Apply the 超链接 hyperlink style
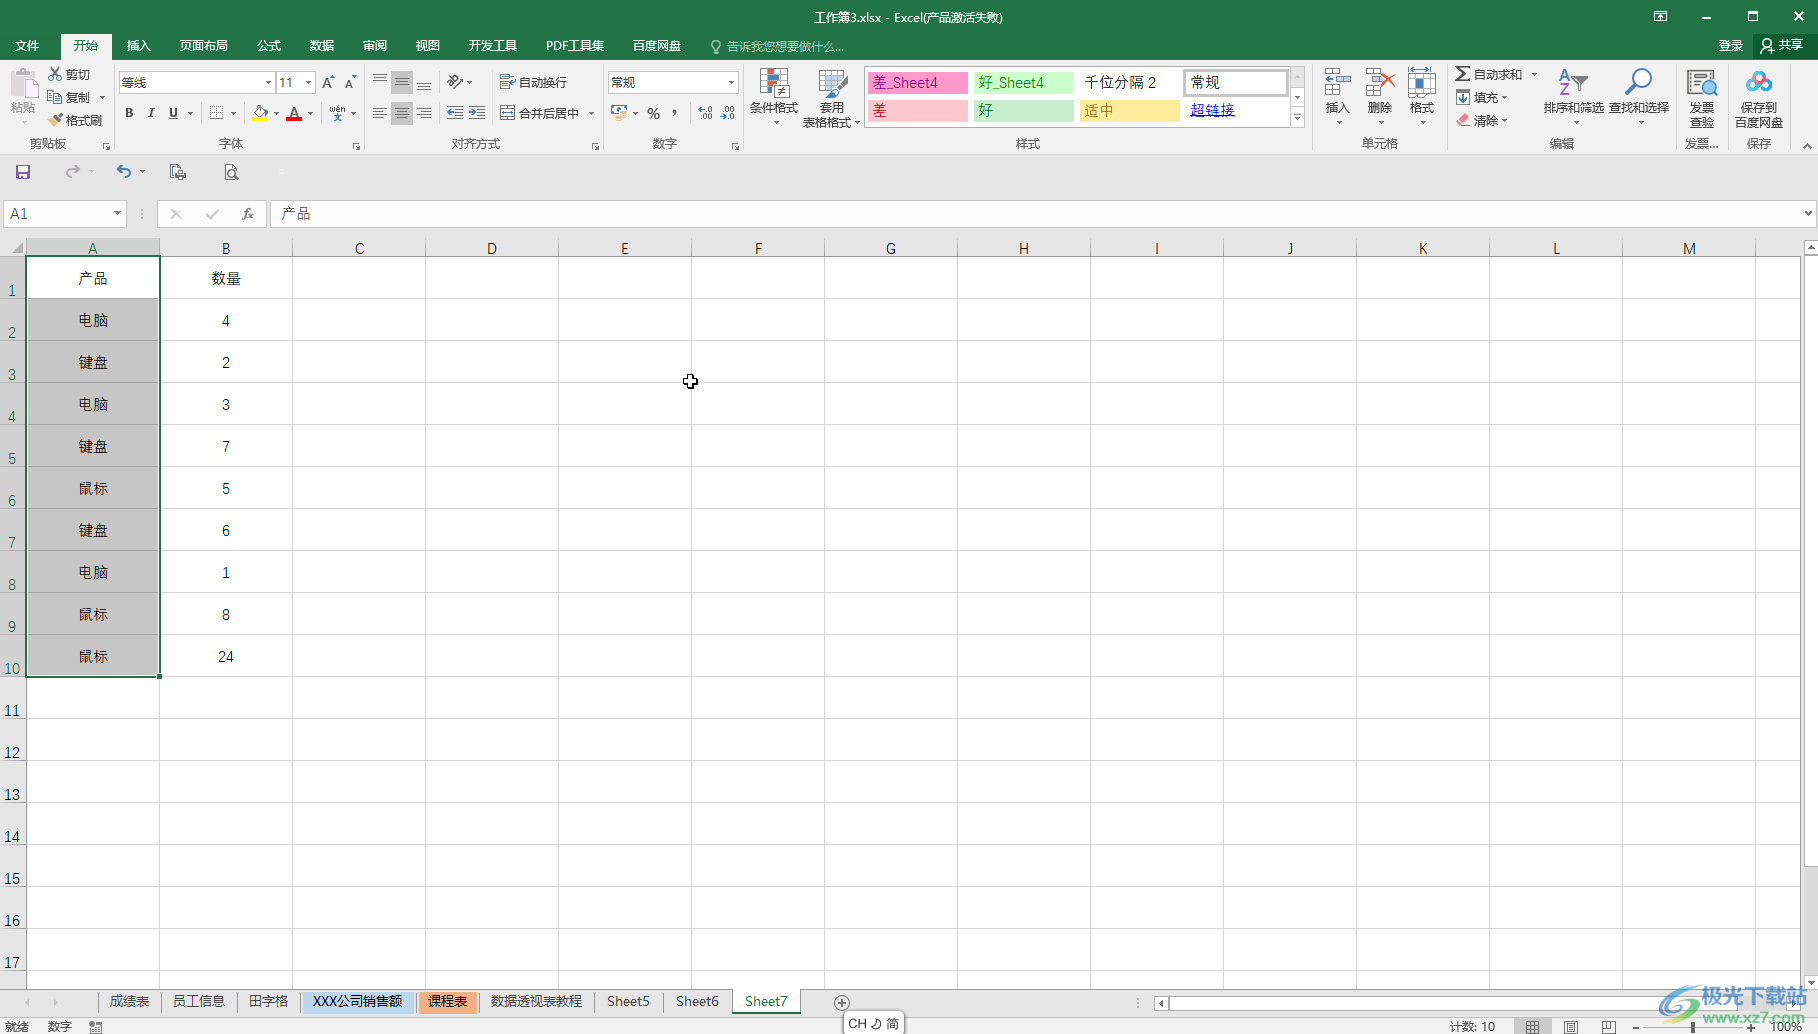The width and height of the screenshot is (1818, 1034). pos(1213,110)
